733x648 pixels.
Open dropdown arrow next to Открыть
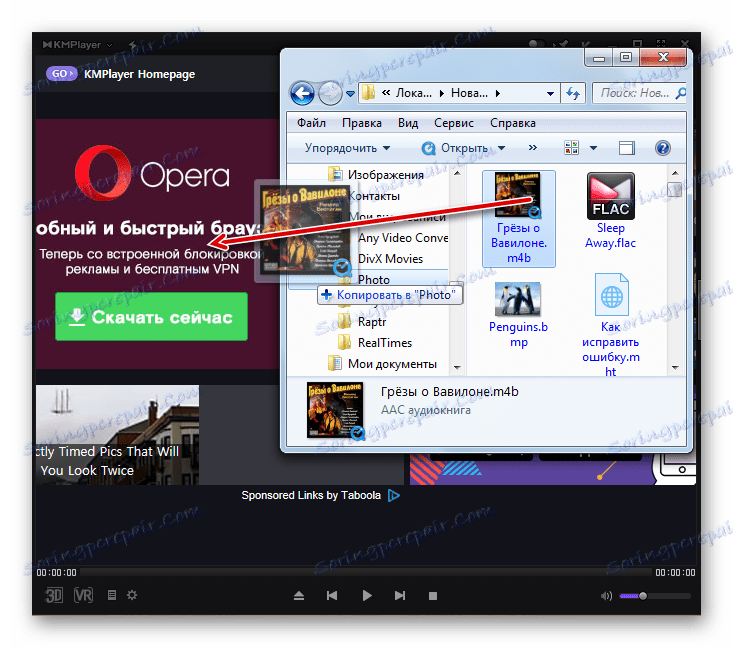[x=502, y=148]
